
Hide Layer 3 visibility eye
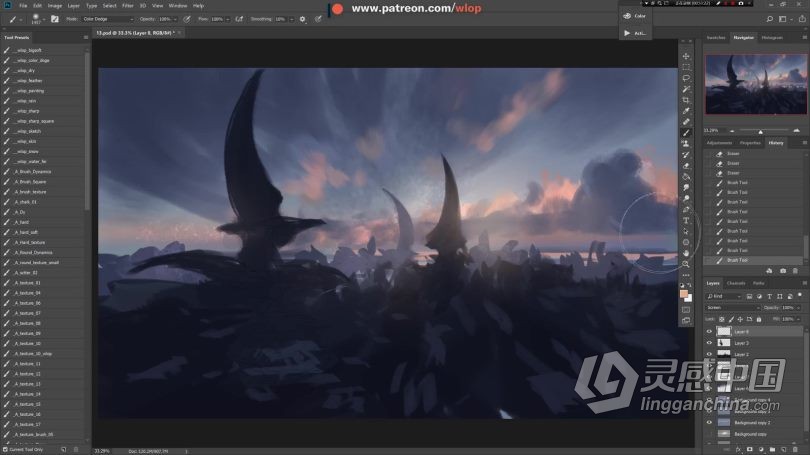click(709, 343)
